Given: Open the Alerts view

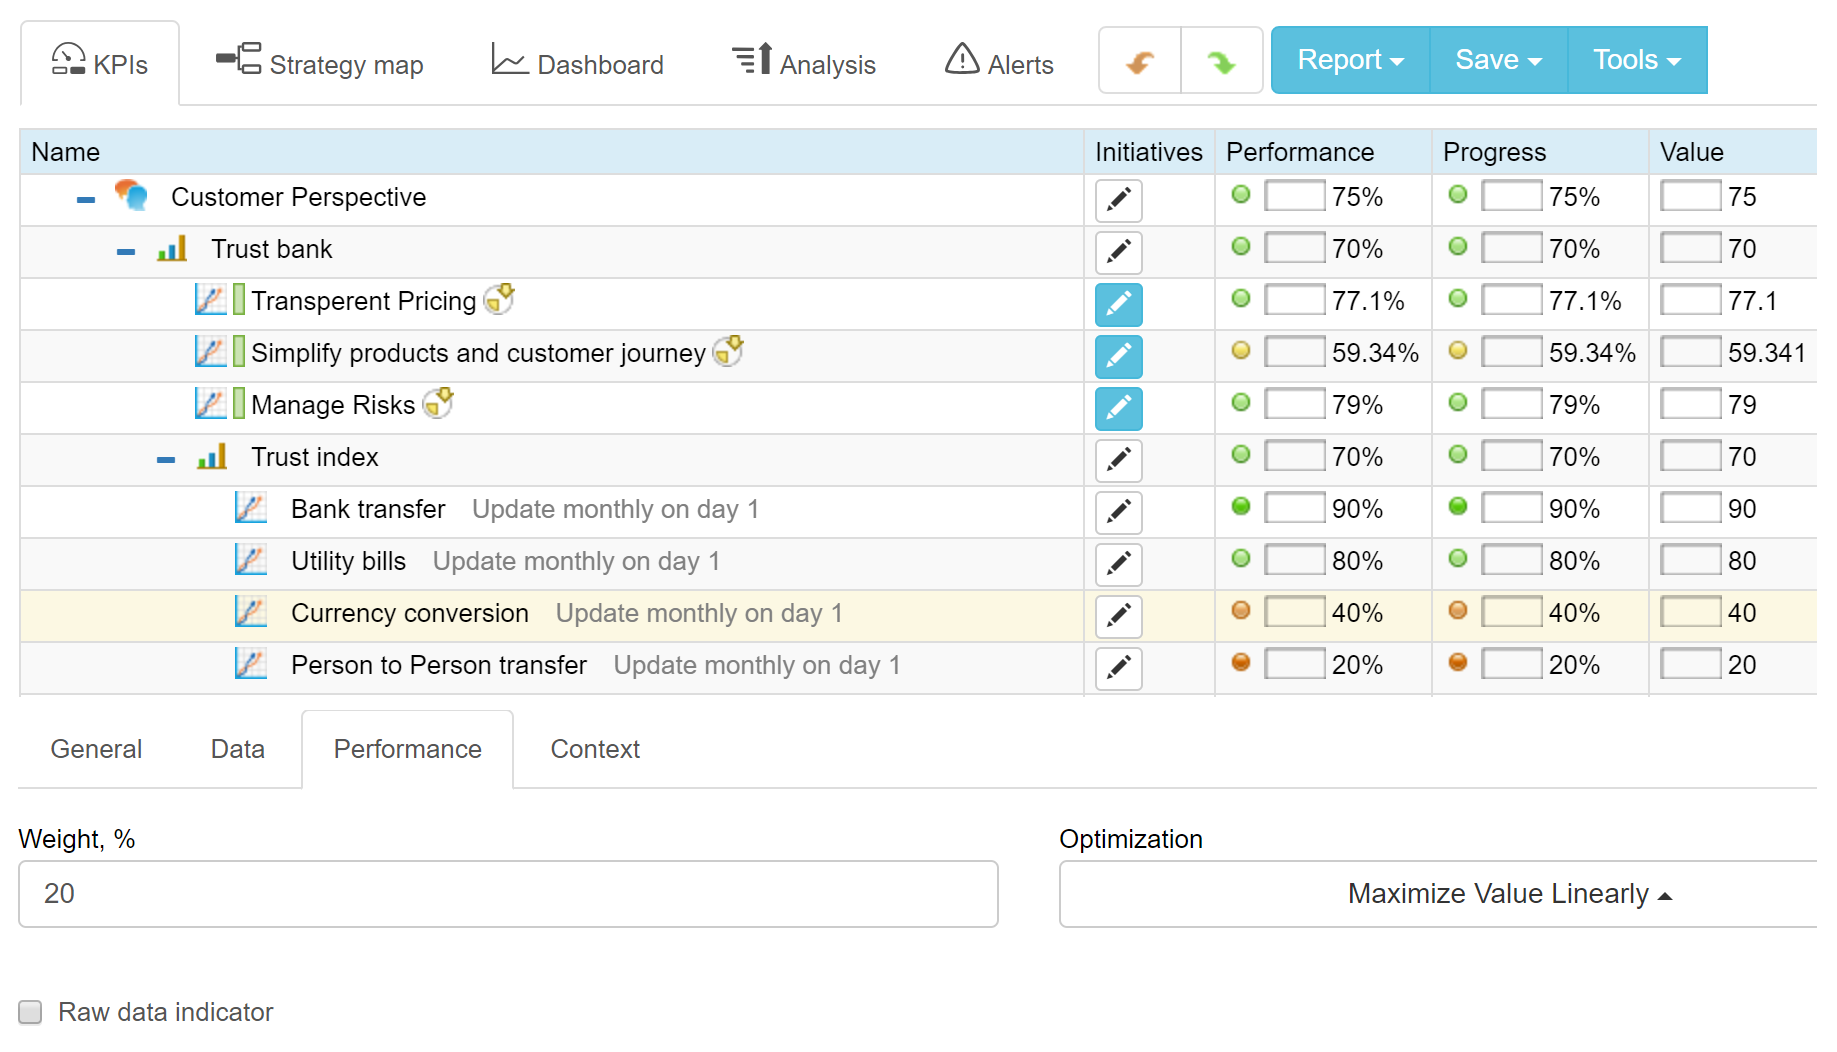Looking at the screenshot, I should (x=998, y=63).
